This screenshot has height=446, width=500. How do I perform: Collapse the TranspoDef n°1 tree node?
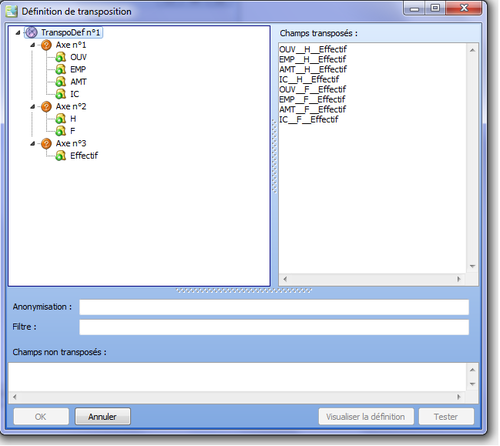18,32
